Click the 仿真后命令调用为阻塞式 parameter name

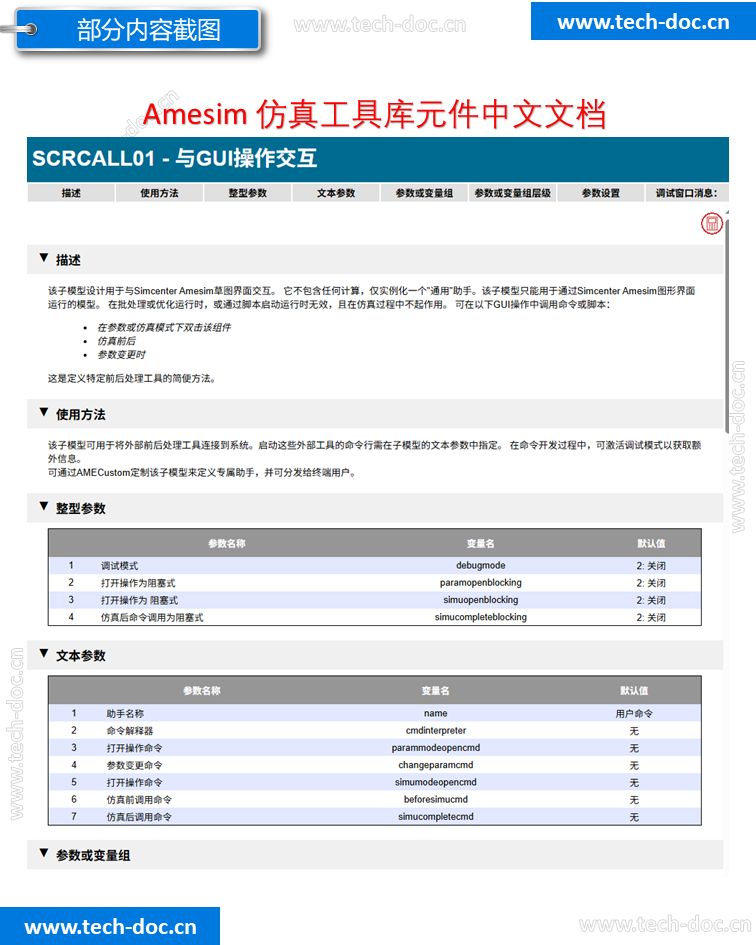pyautogui.click(x=152, y=617)
